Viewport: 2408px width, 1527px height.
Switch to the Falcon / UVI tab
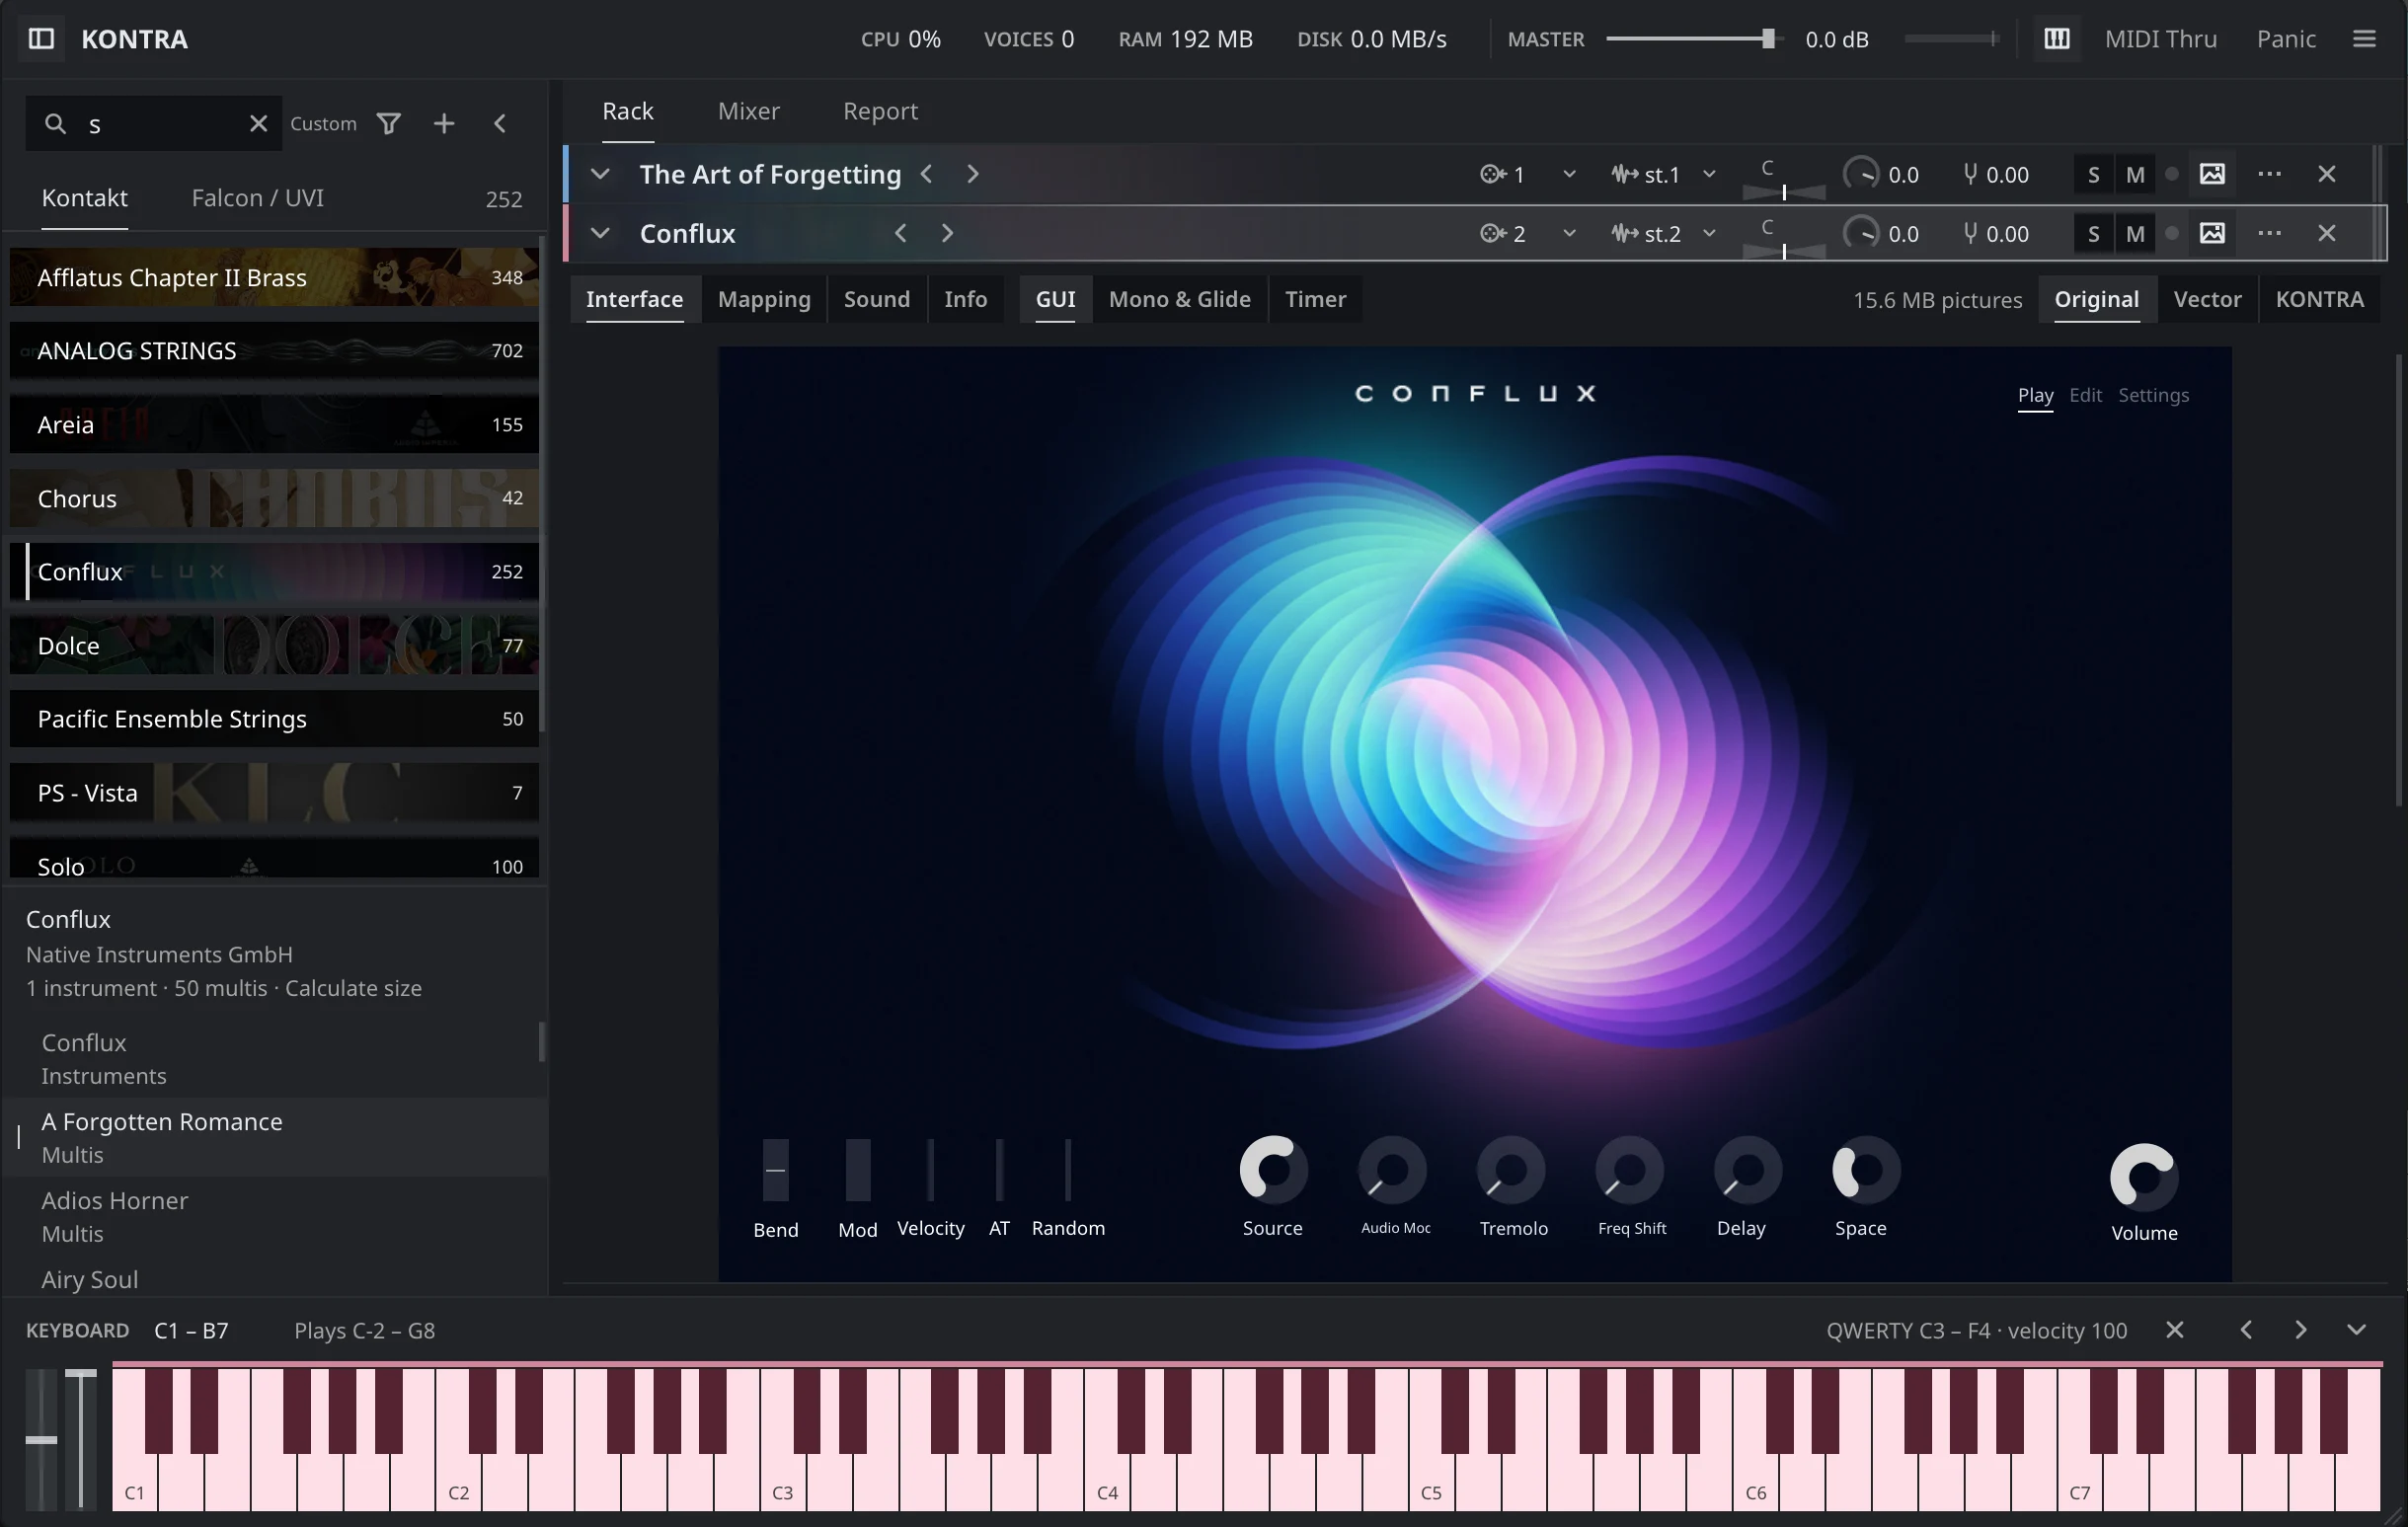(257, 198)
